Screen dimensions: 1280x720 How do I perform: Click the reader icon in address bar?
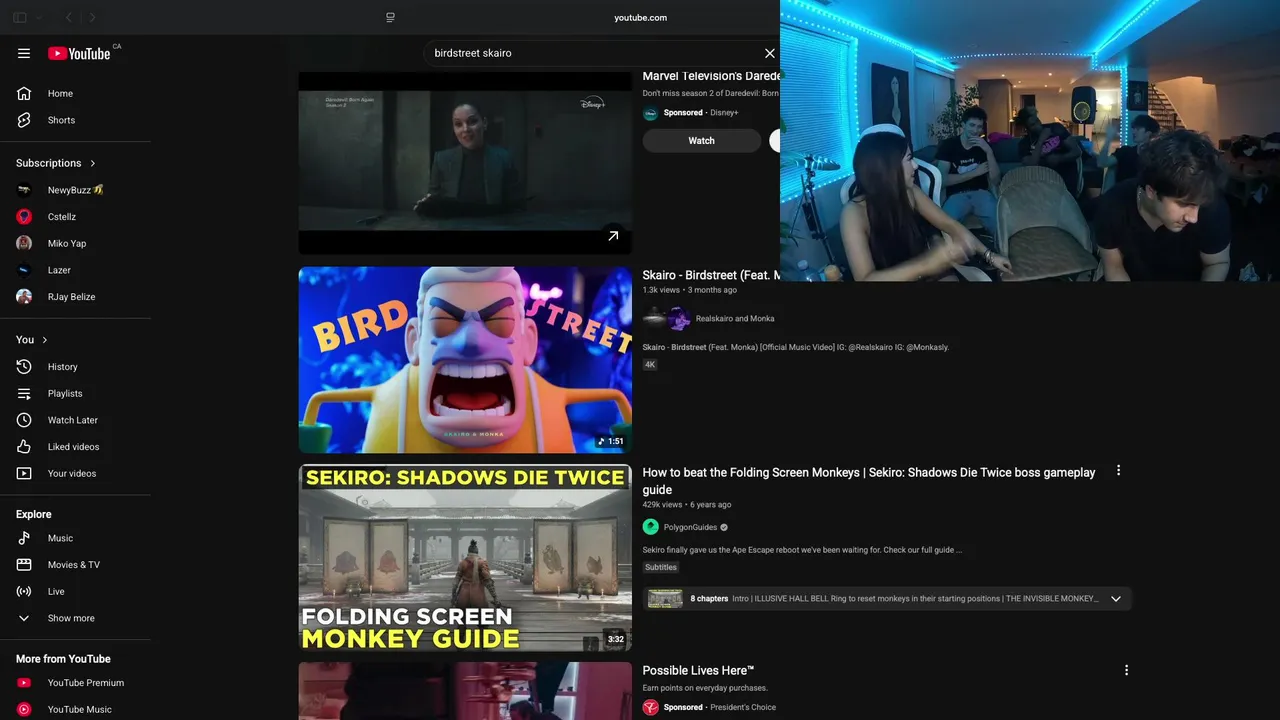point(390,17)
